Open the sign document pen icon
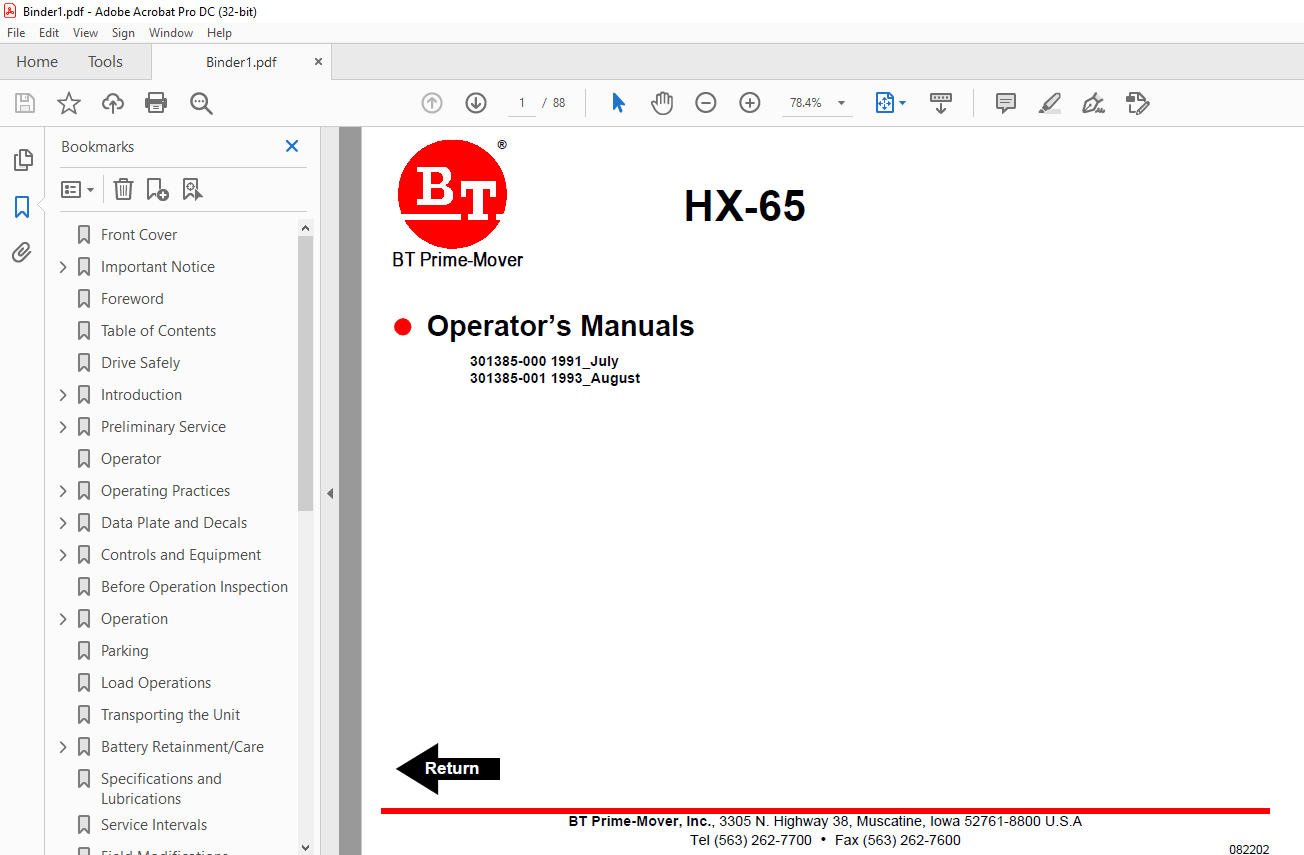 click(1093, 103)
